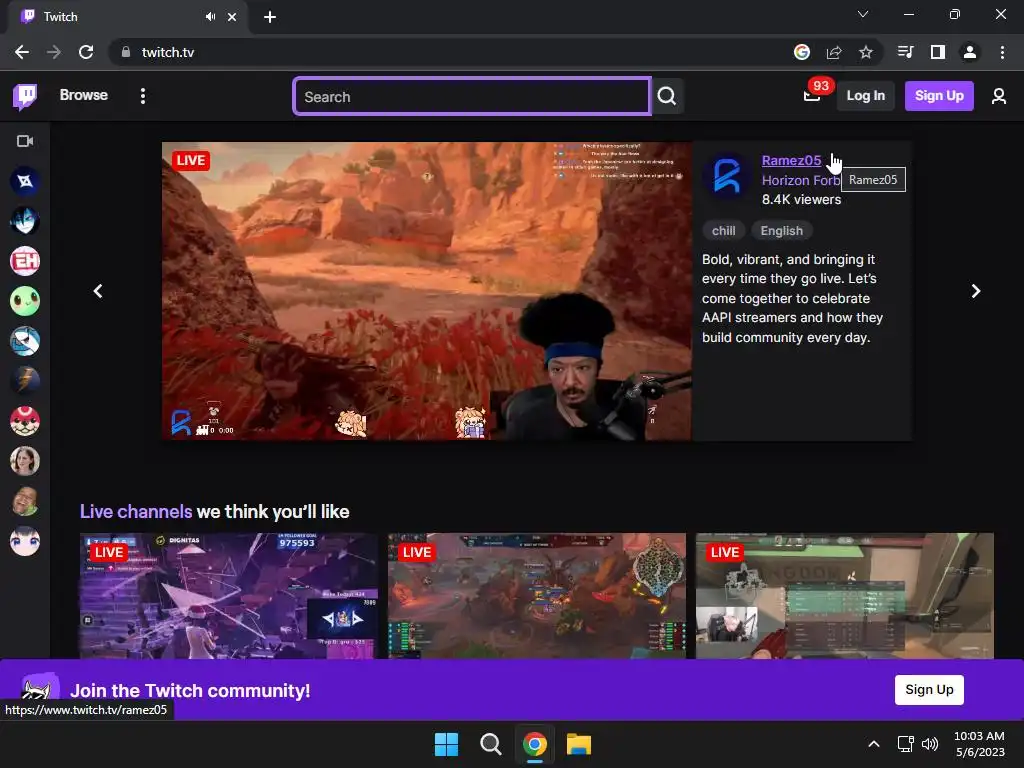The width and height of the screenshot is (1024, 768).
Task: Open the Prime loot inbox with 93 badge
Action: [812, 96]
